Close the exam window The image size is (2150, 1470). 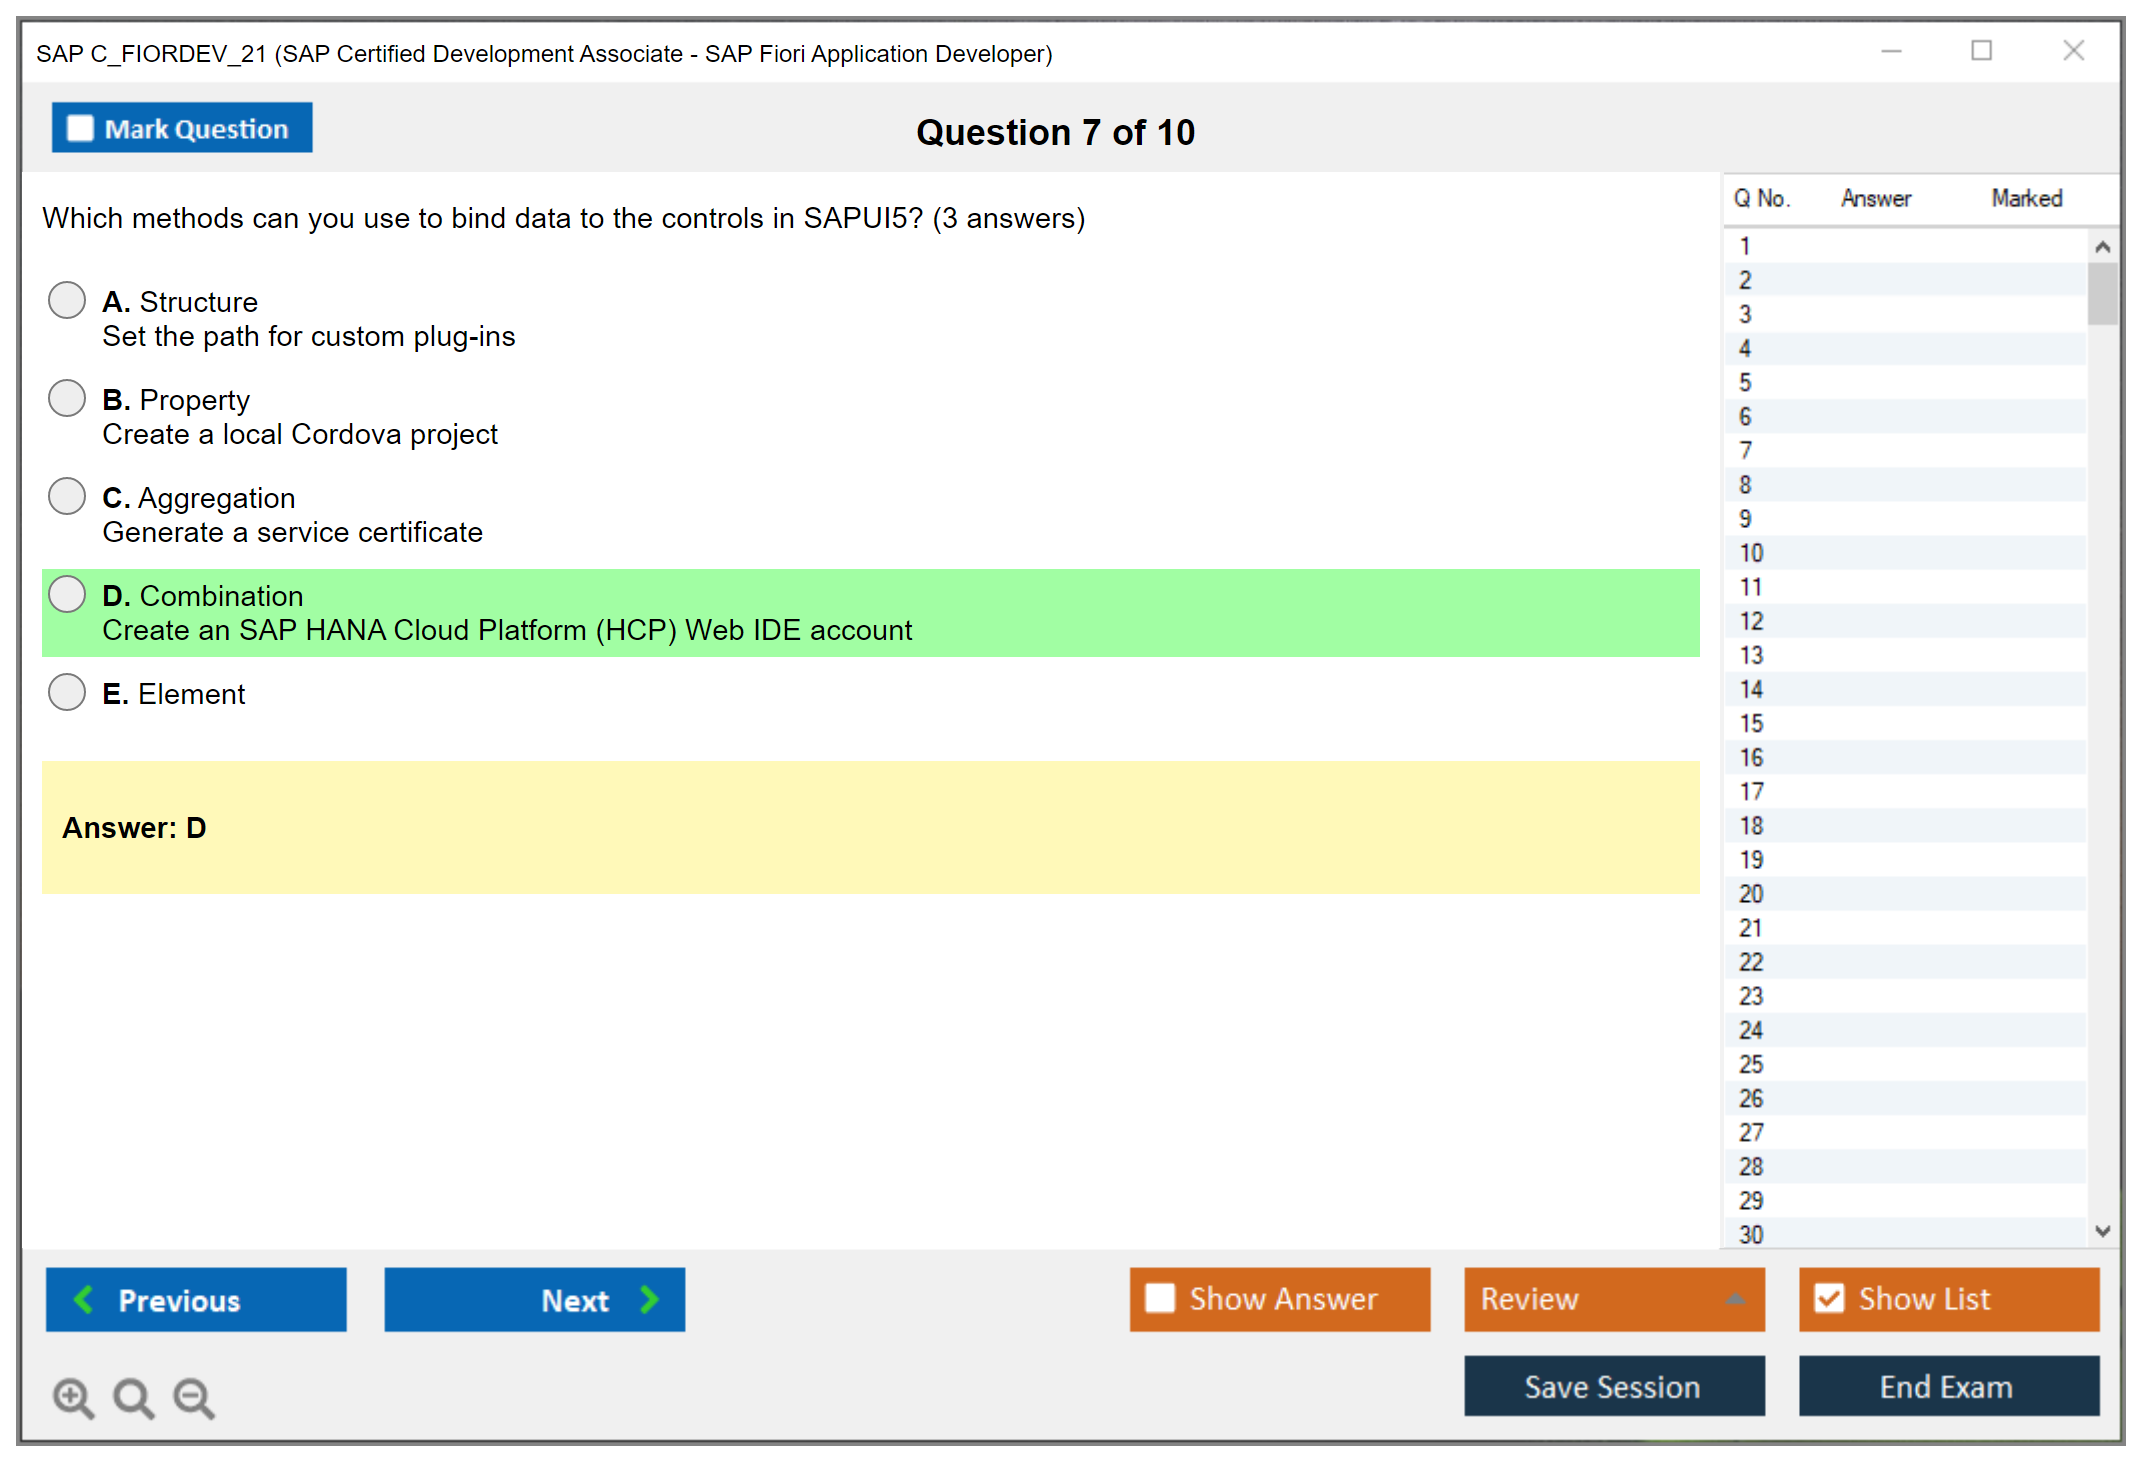tap(2073, 51)
